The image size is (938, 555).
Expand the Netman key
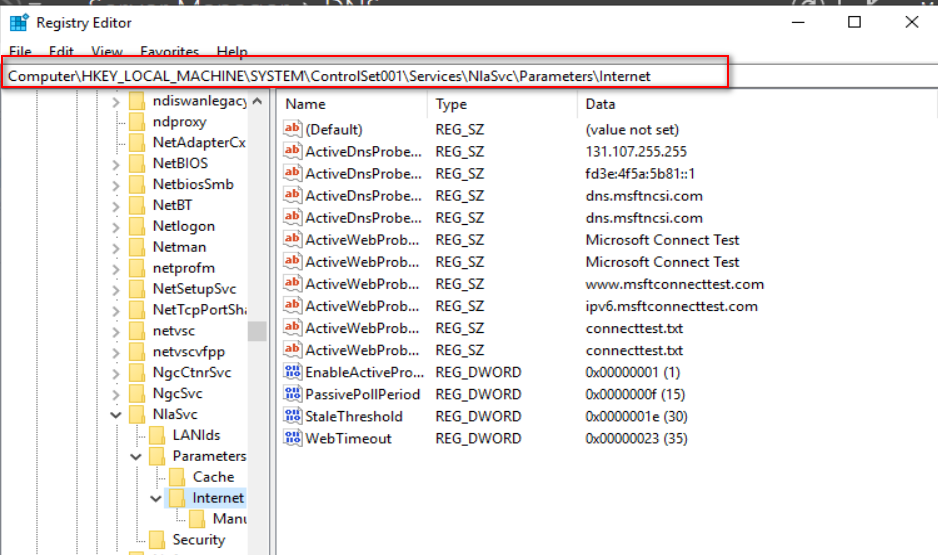point(115,248)
